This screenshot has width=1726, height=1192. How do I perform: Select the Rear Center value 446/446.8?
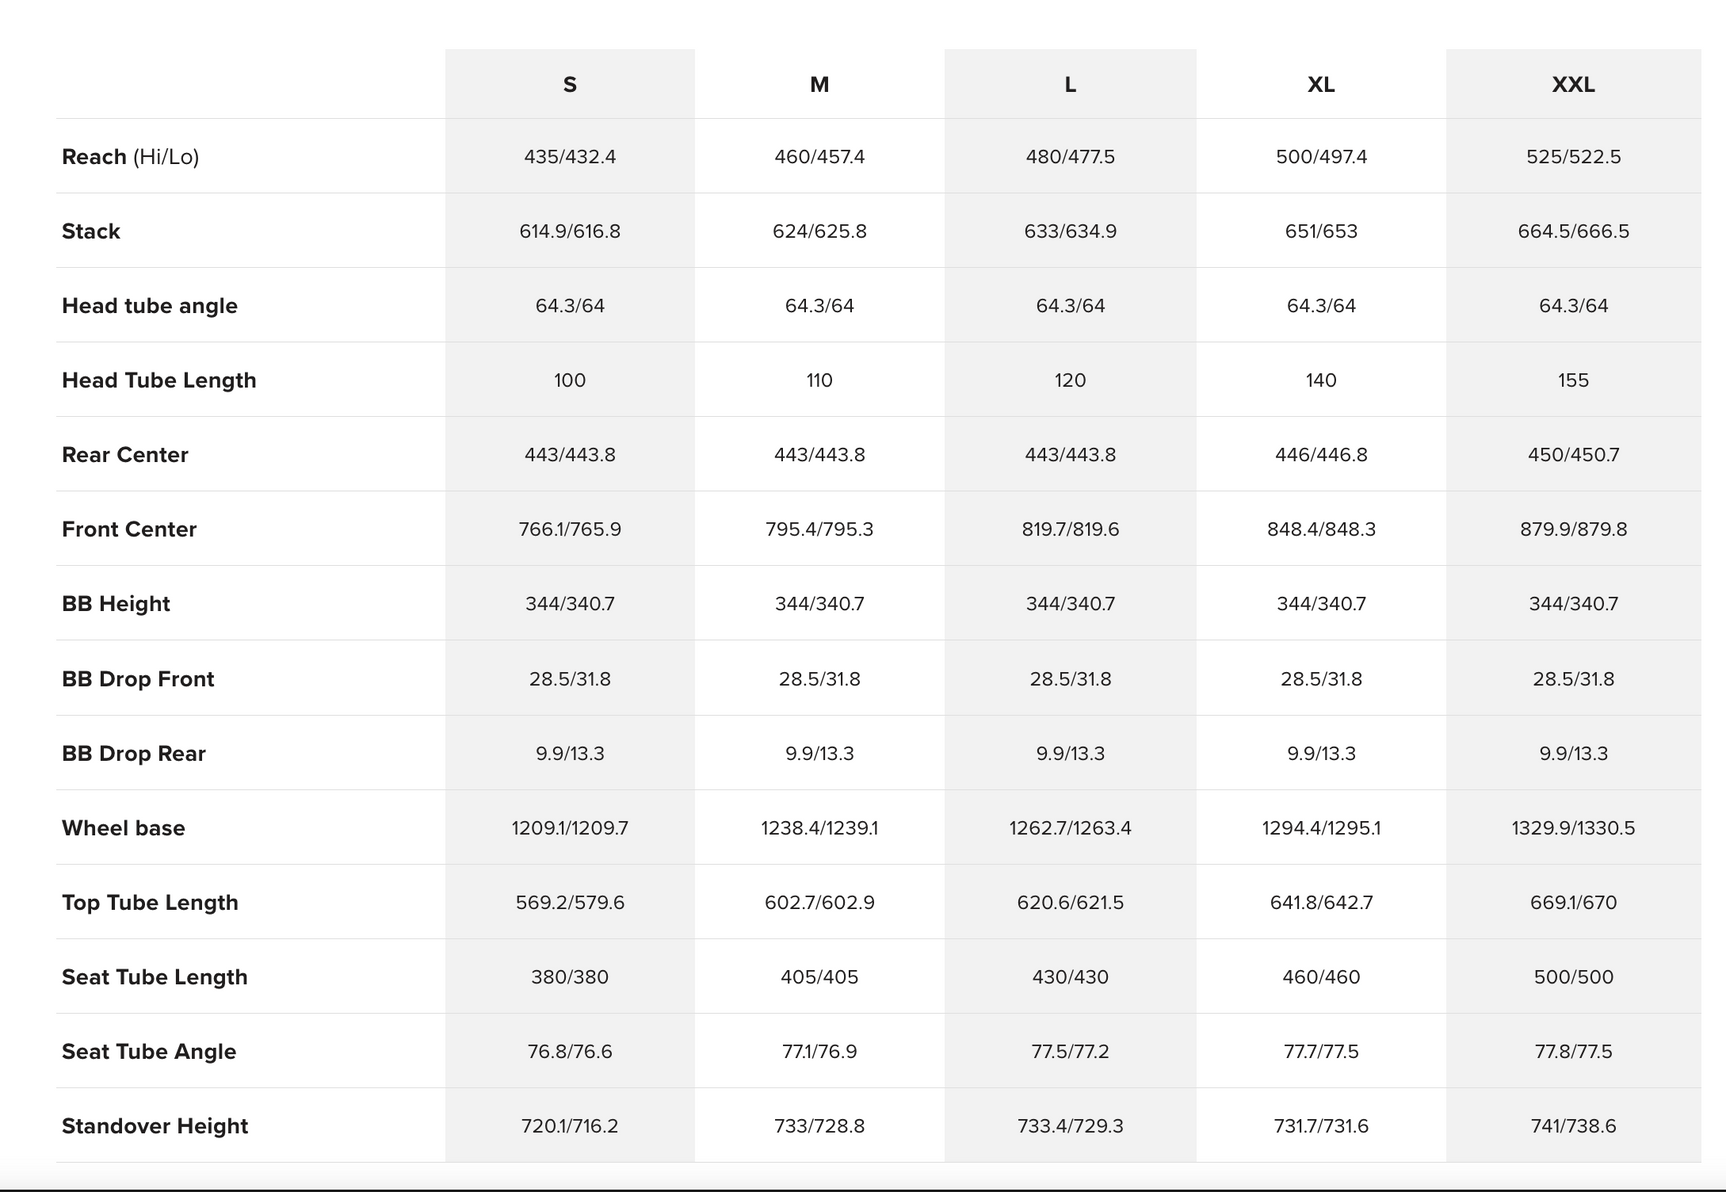tap(1321, 455)
